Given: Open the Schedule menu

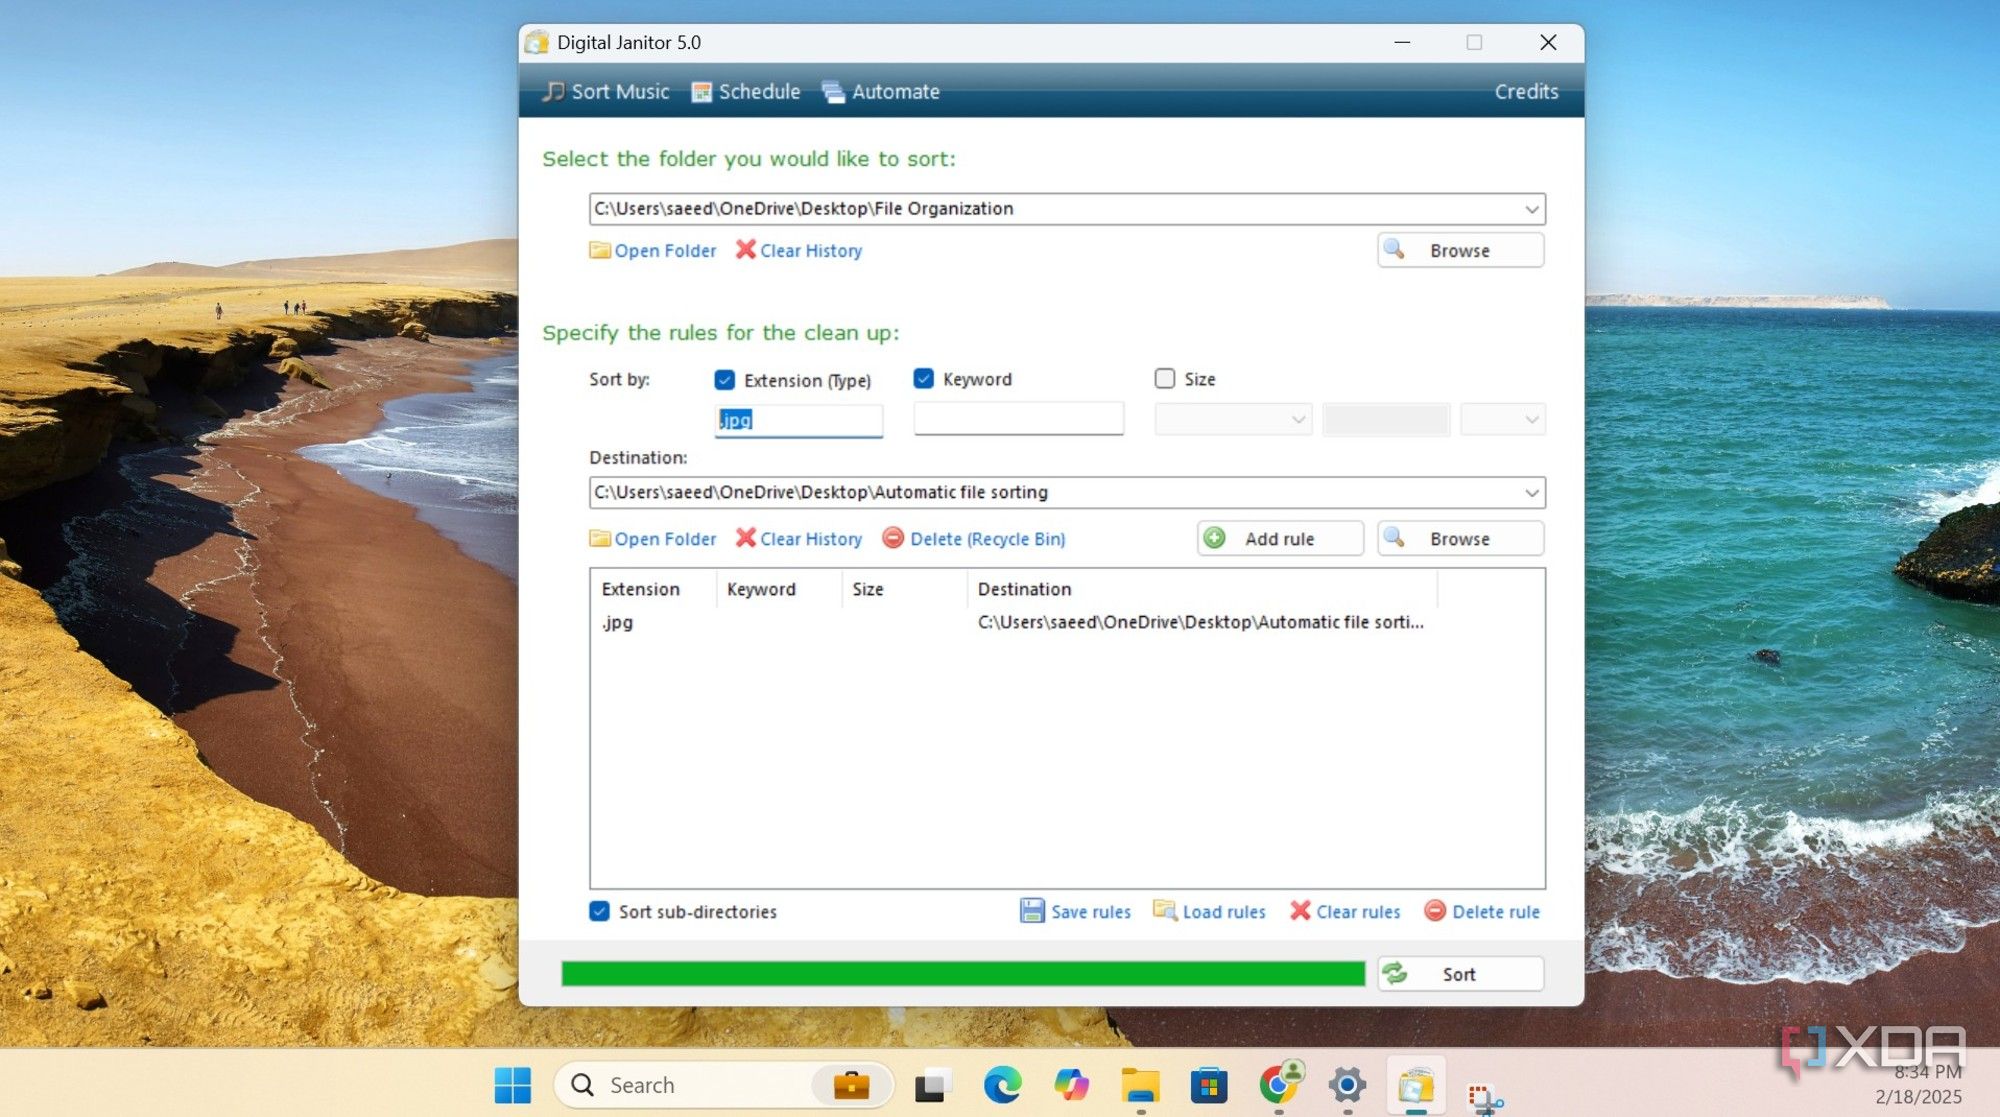Looking at the screenshot, I should [746, 92].
